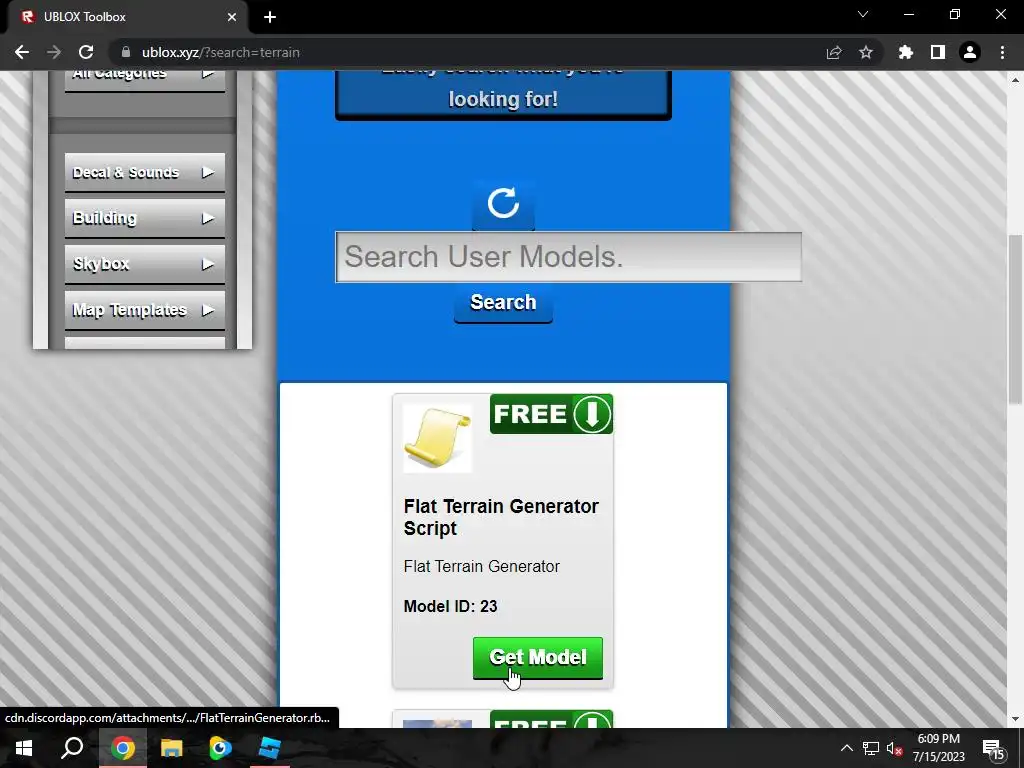Screen dimensions: 1024x768
Task: Expand the Decal & Sounds category
Action: (x=144, y=173)
